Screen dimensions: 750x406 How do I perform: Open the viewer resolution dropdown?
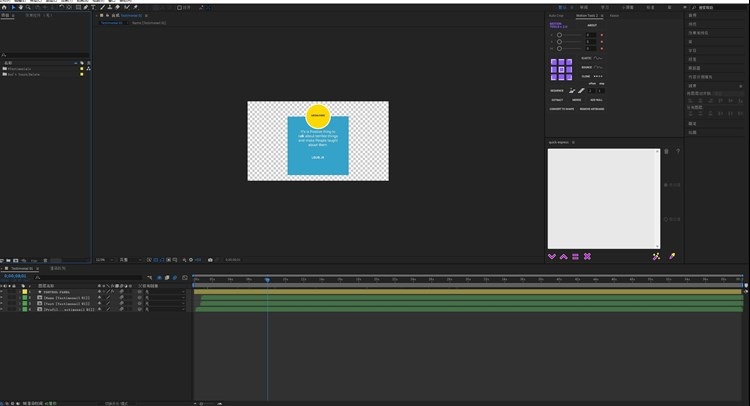pyautogui.click(x=131, y=260)
